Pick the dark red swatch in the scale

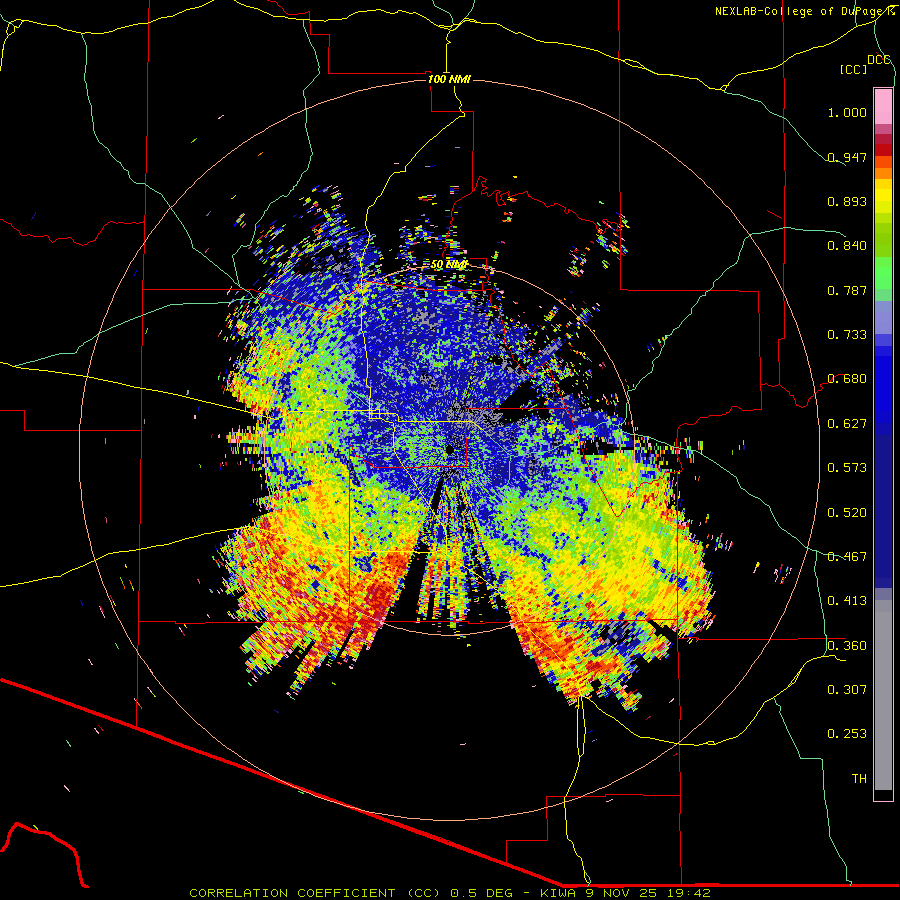click(x=883, y=150)
